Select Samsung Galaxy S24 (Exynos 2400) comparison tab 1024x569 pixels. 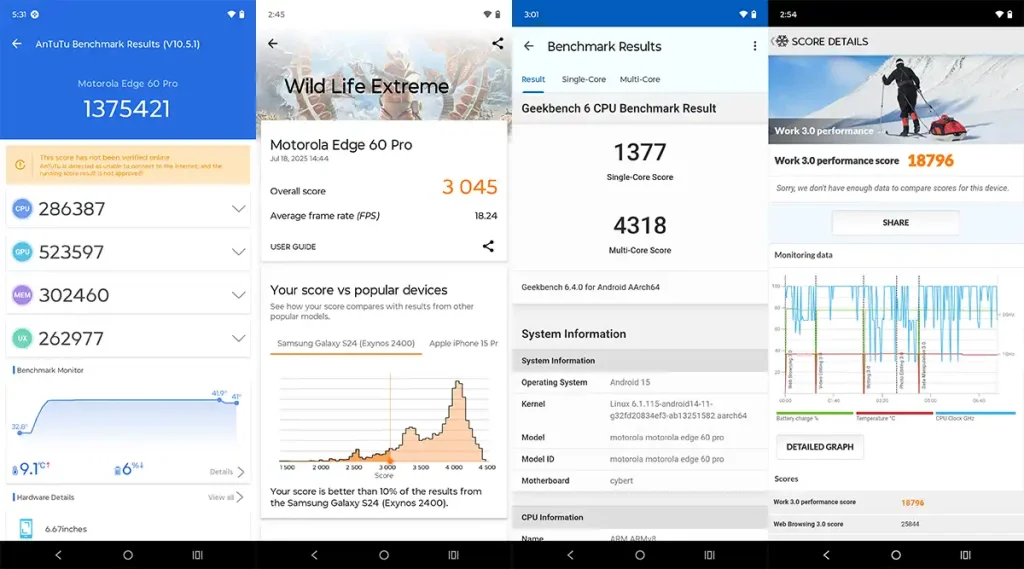345,343
